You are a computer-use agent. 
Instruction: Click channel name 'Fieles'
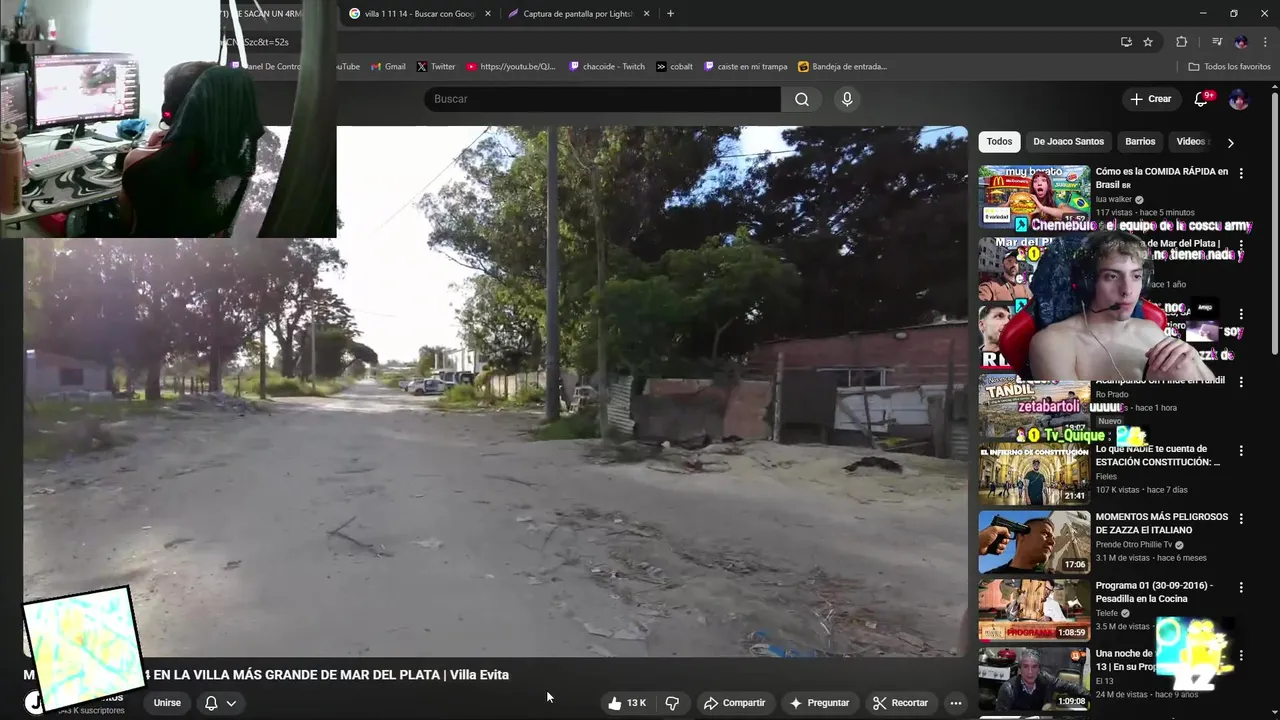(1106, 477)
